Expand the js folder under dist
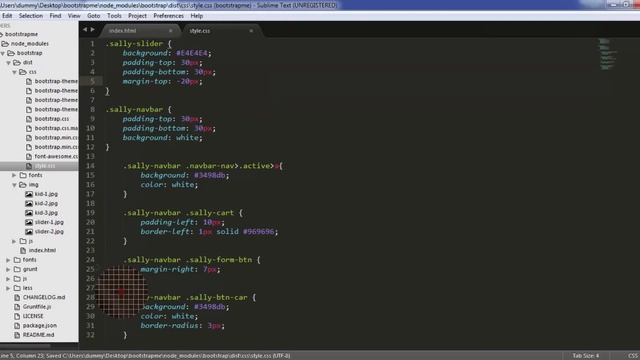The width and height of the screenshot is (640, 360). click(14, 241)
